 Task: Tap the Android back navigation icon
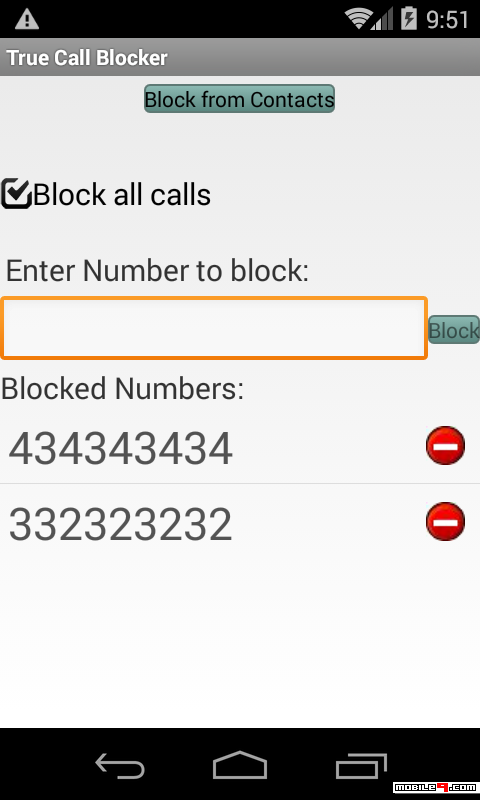pos(120,766)
